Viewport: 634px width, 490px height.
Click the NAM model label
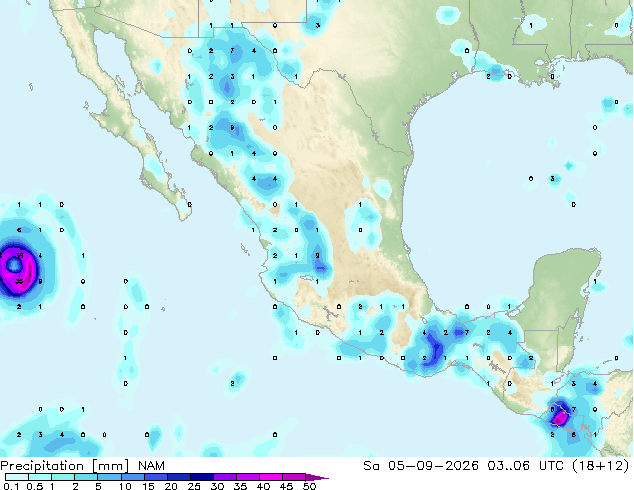pyautogui.click(x=151, y=466)
